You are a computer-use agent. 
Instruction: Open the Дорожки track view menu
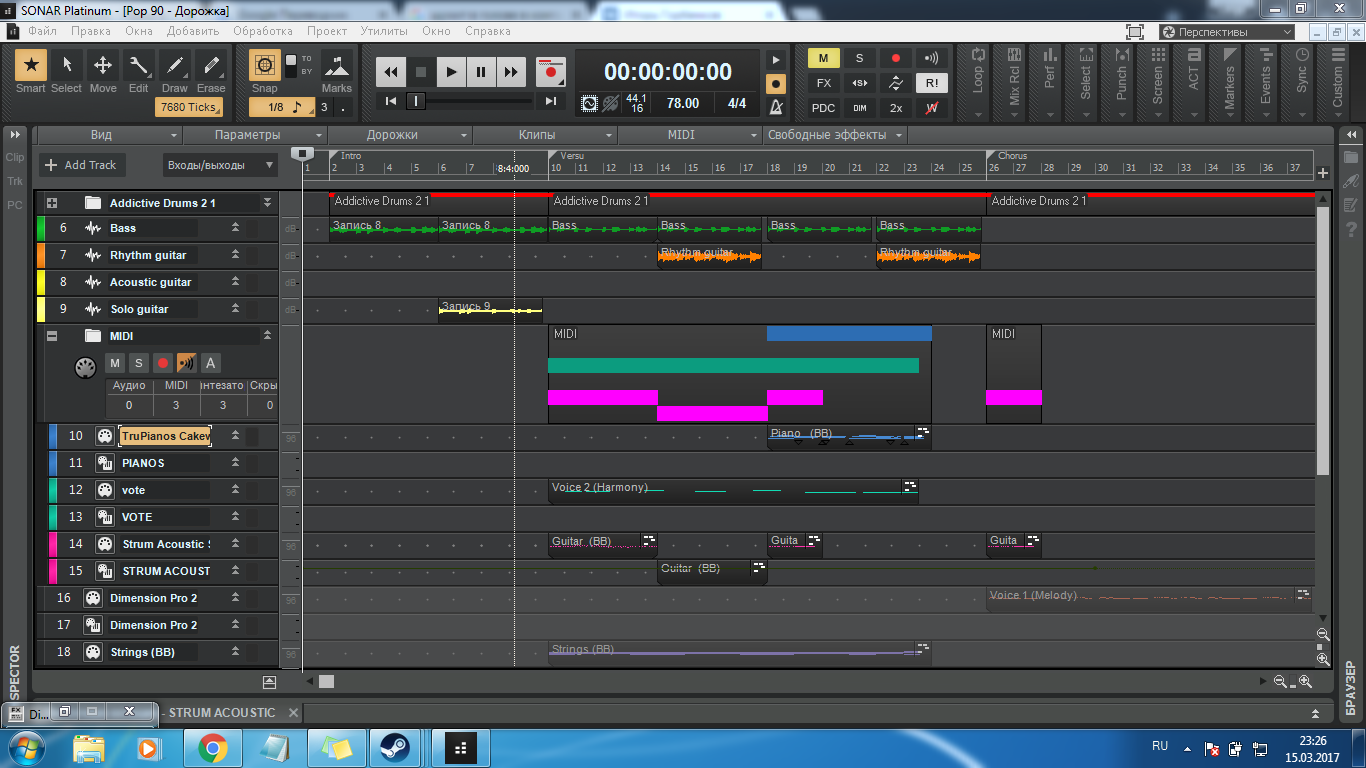[x=400, y=135]
